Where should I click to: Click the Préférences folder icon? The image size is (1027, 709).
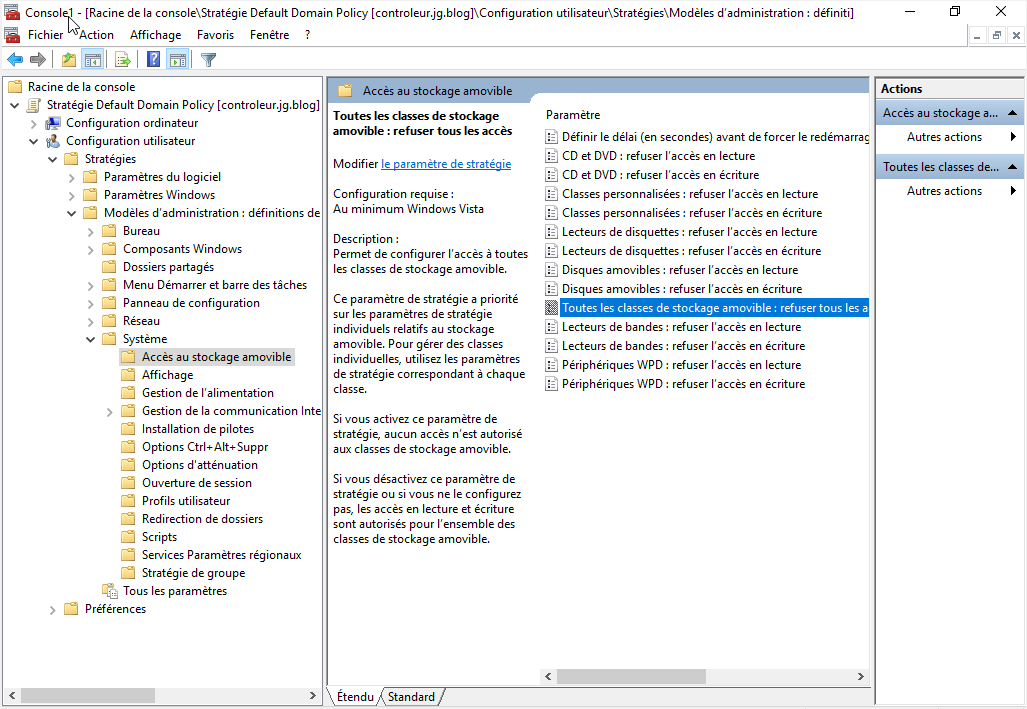coord(71,609)
